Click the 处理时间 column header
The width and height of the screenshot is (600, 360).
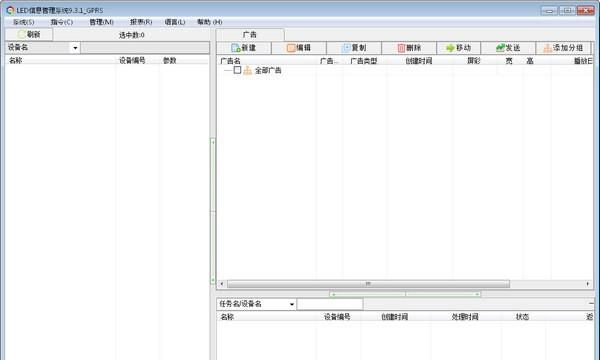pyautogui.click(x=465, y=317)
